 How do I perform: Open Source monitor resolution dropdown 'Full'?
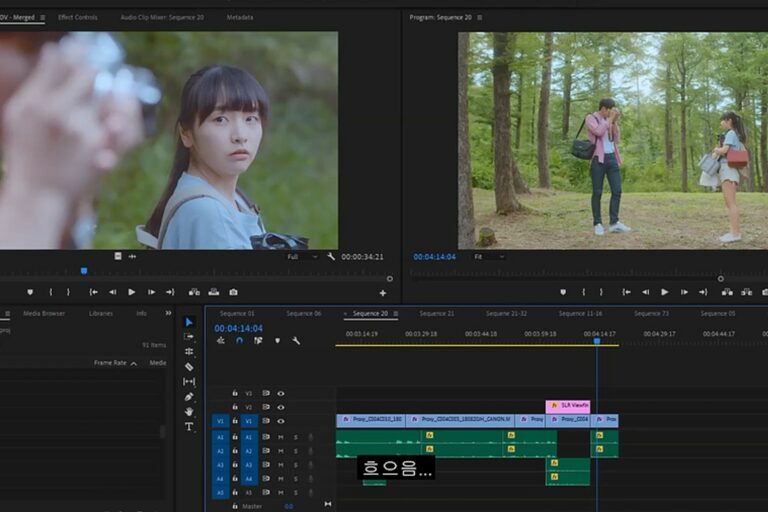(301, 256)
